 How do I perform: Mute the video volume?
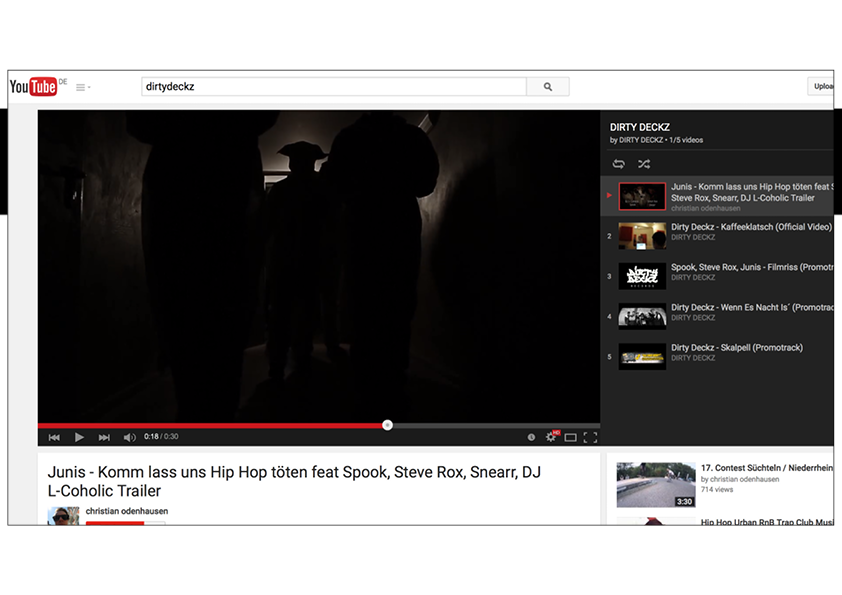(x=129, y=437)
